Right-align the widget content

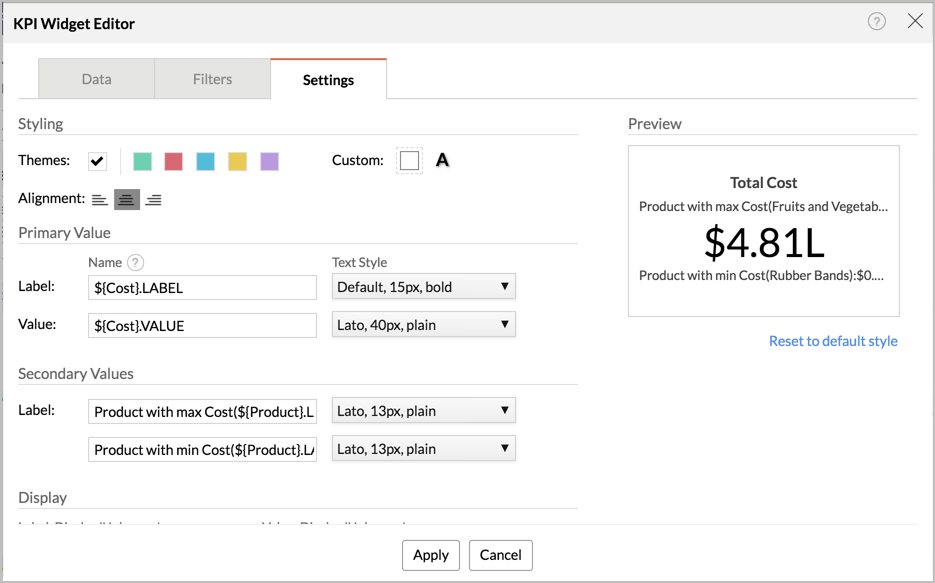coord(153,199)
